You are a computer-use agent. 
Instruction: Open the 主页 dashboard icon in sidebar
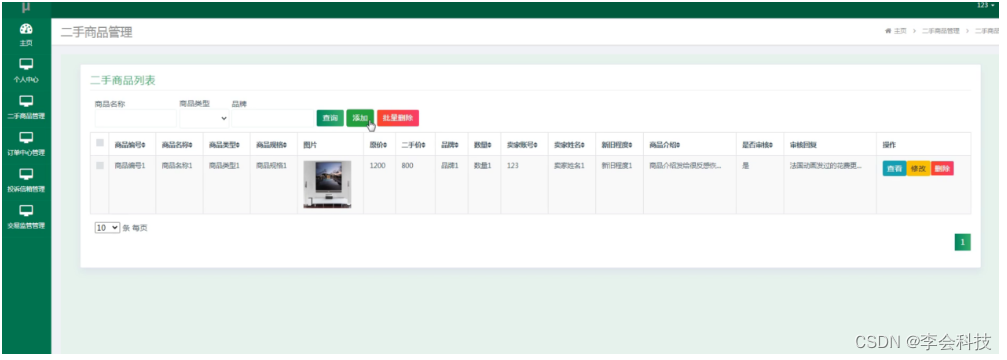coord(26,35)
